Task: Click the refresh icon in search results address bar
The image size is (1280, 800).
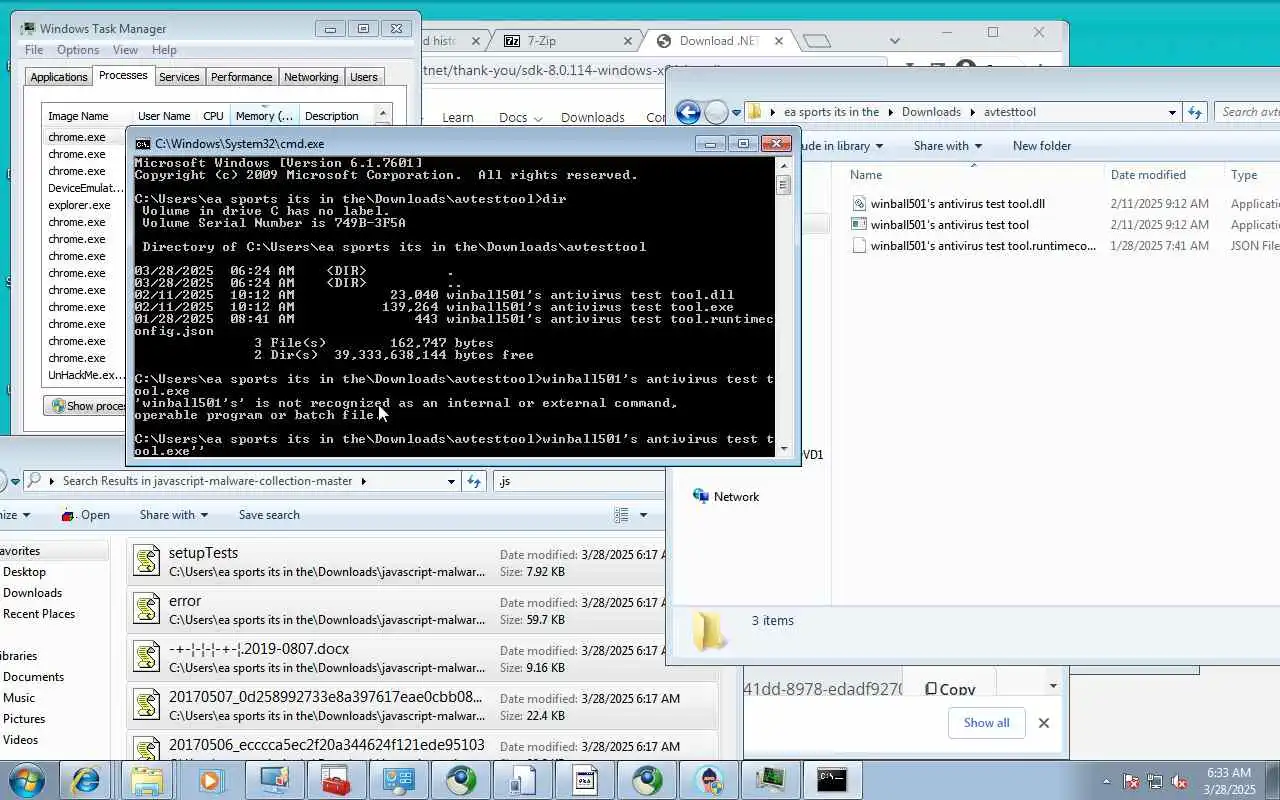Action: point(475,481)
